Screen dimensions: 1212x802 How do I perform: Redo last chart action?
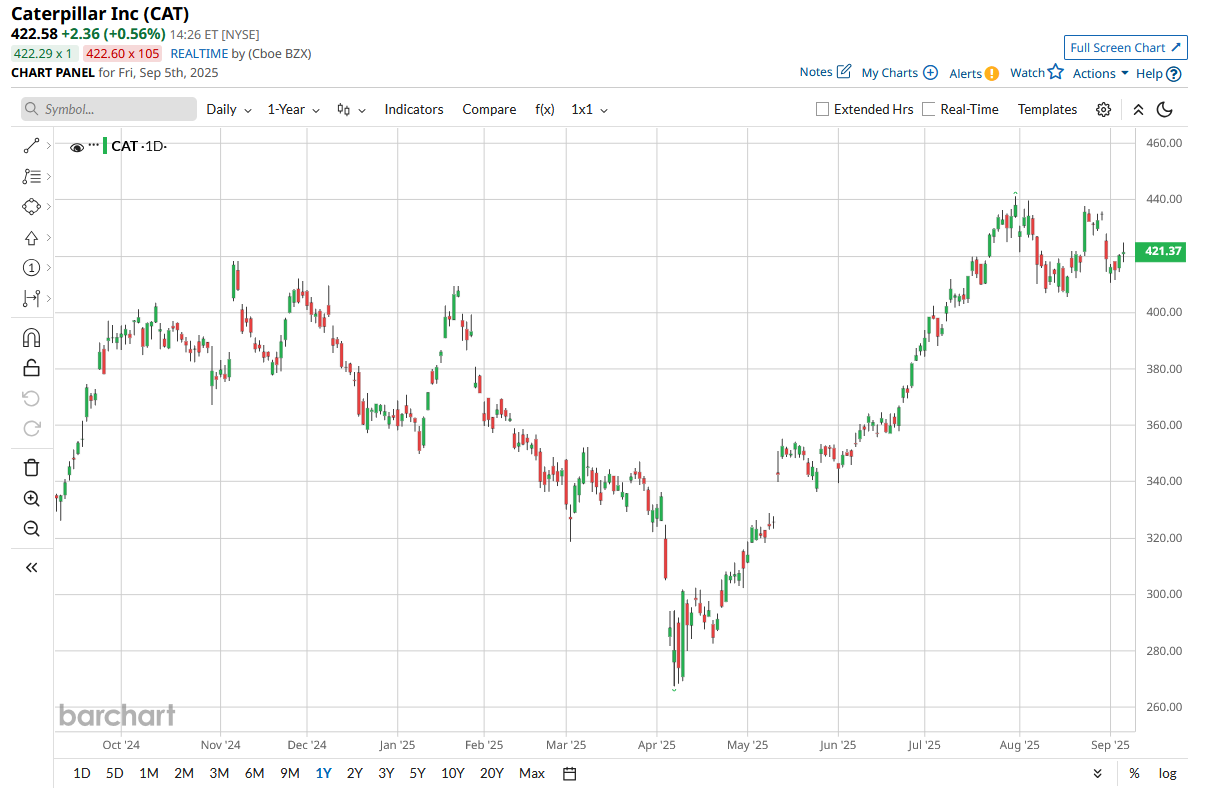click(x=31, y=429)
